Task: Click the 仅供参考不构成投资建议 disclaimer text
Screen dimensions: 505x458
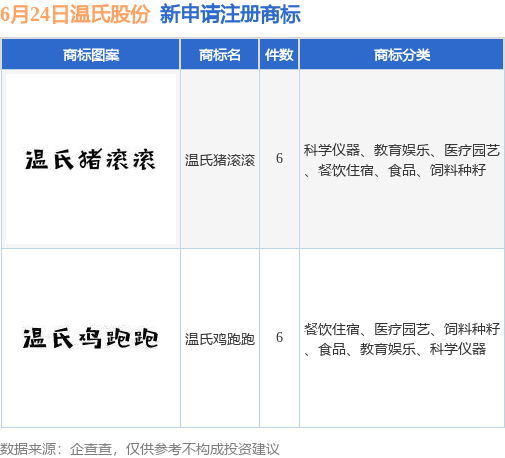Action: coord(202,449)
